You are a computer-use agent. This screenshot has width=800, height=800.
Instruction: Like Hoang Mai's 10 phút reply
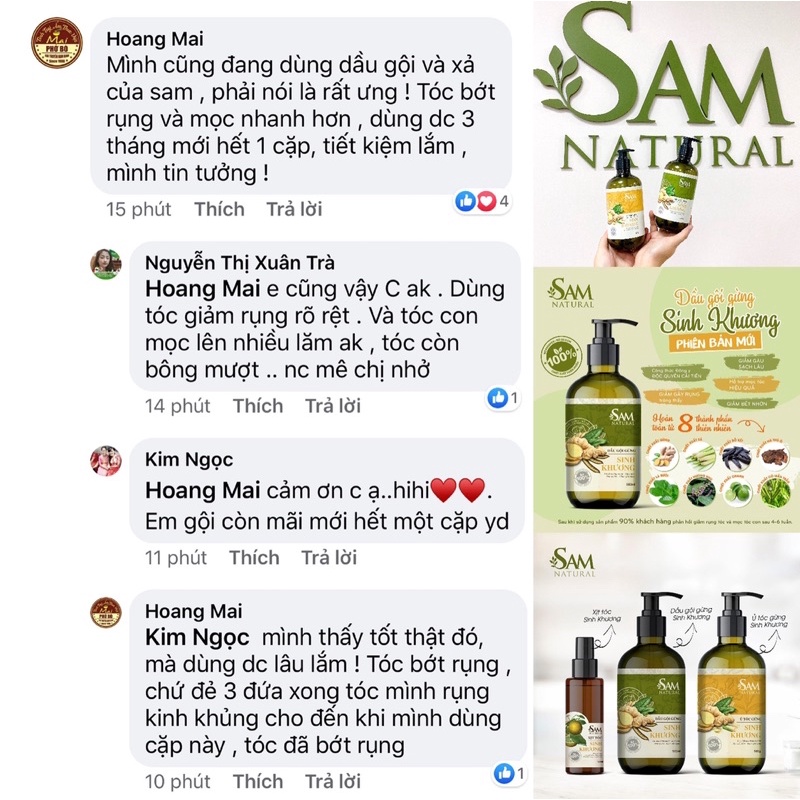click(x=258, y=782)
